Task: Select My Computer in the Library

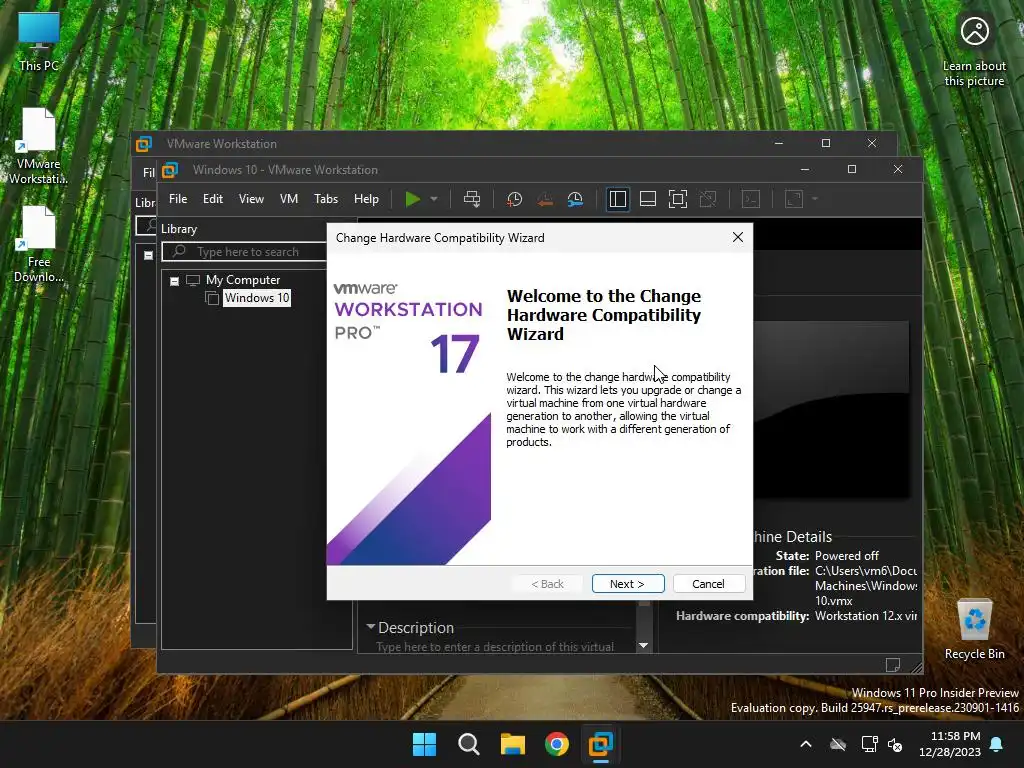Action: click(x=243, y=280)
